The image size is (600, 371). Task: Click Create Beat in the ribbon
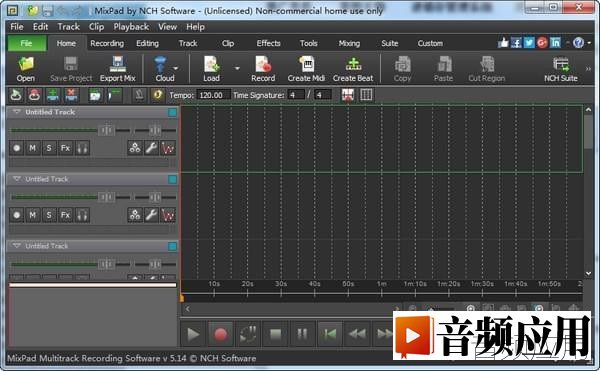(353, 69)
